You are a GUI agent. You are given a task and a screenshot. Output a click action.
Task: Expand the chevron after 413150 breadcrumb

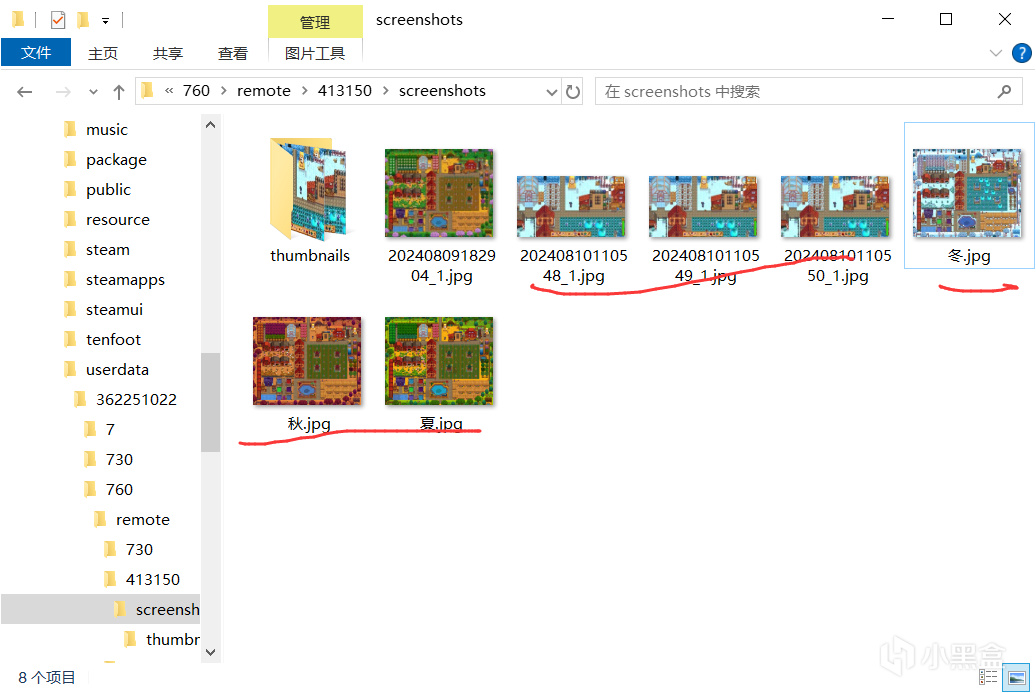[x=386, y=91]
